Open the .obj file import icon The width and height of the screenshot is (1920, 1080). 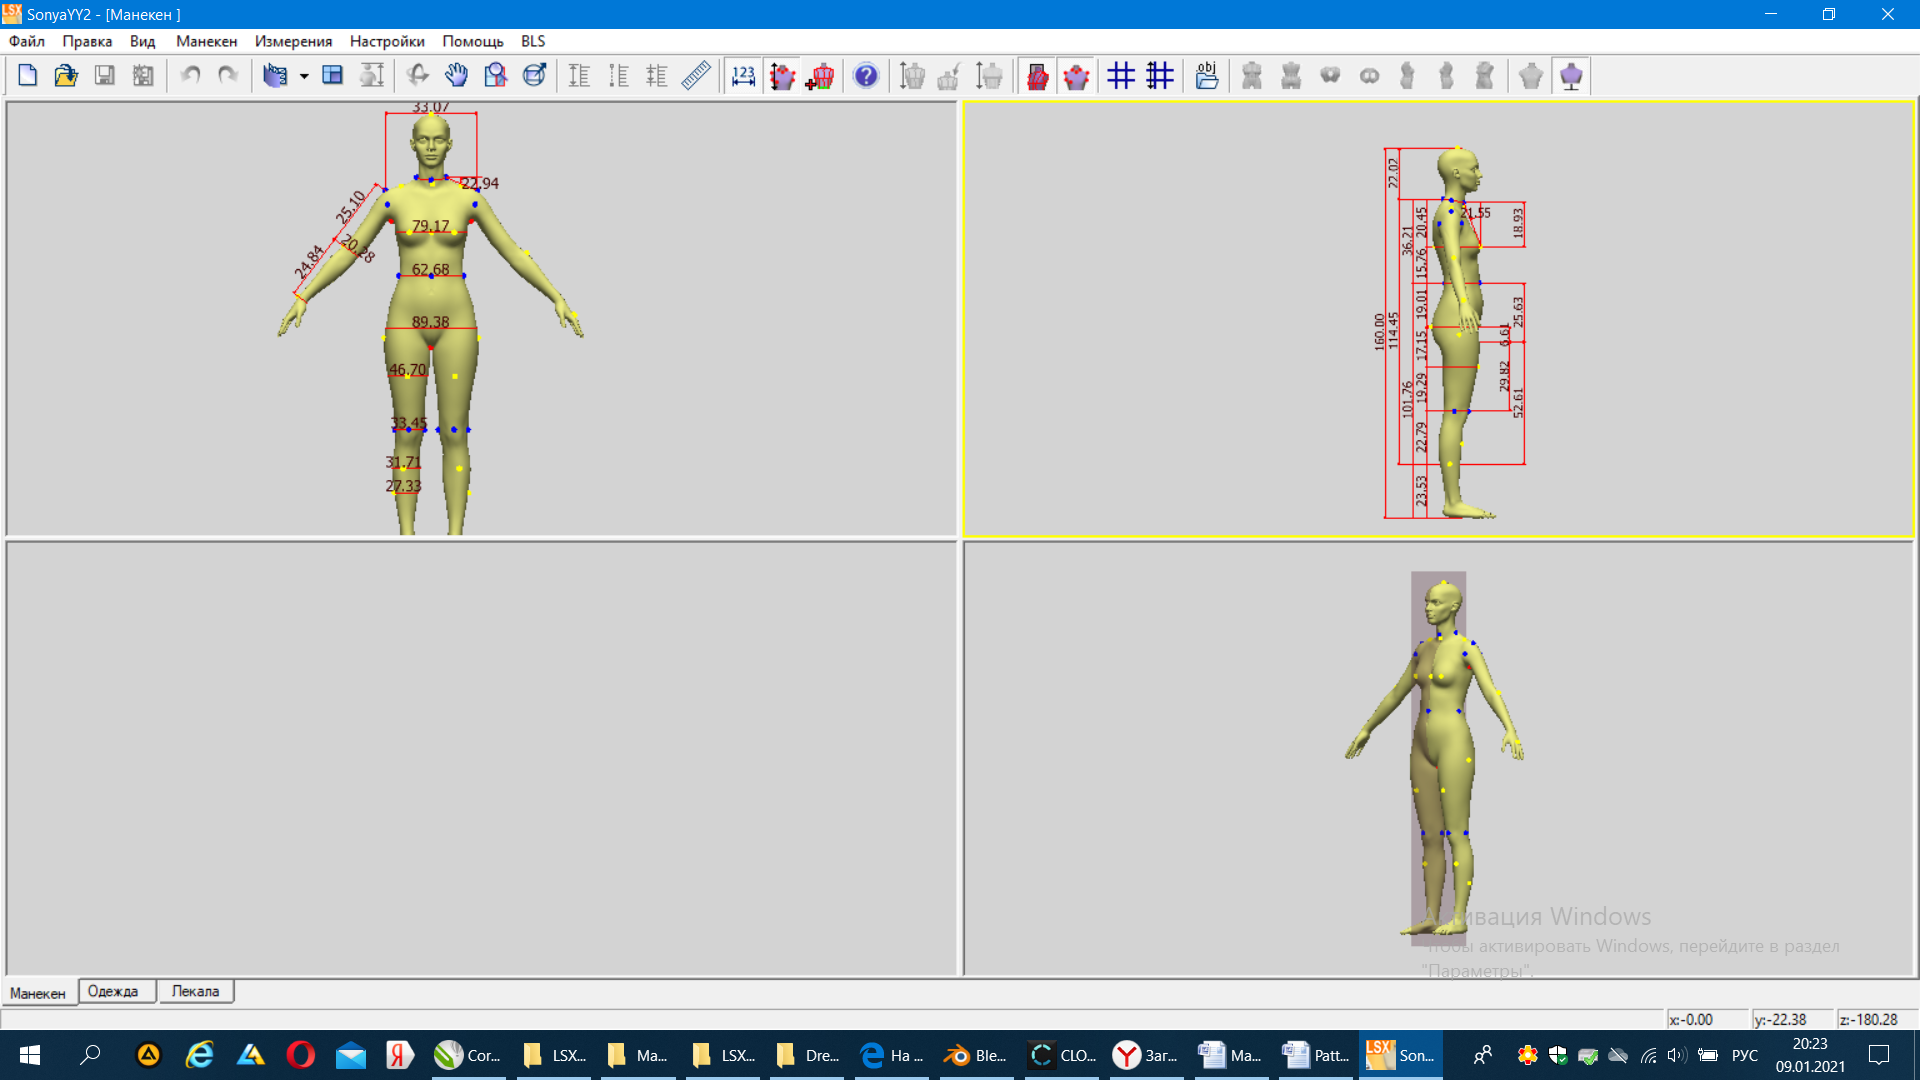1207,76
